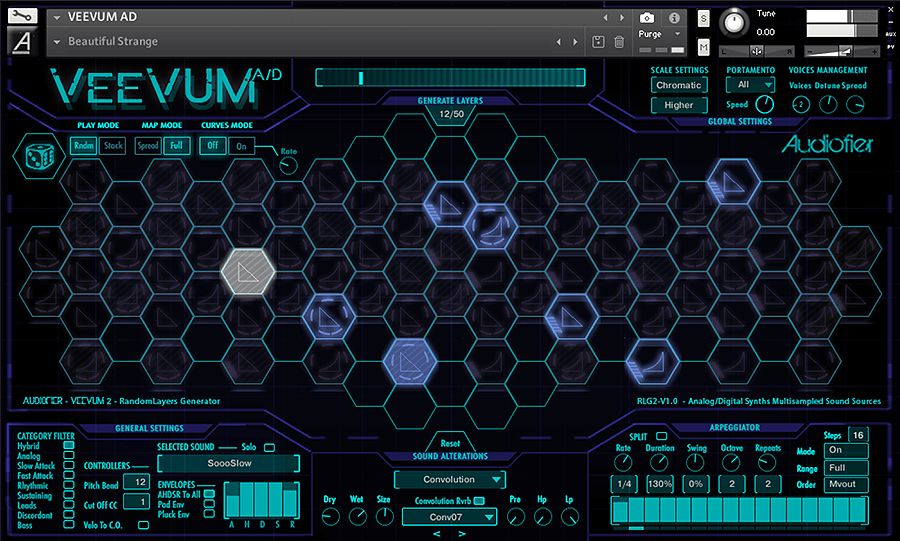Open the Conv07 impulse dropdown
Screen dimensions: 900x541
coord(449,517)
